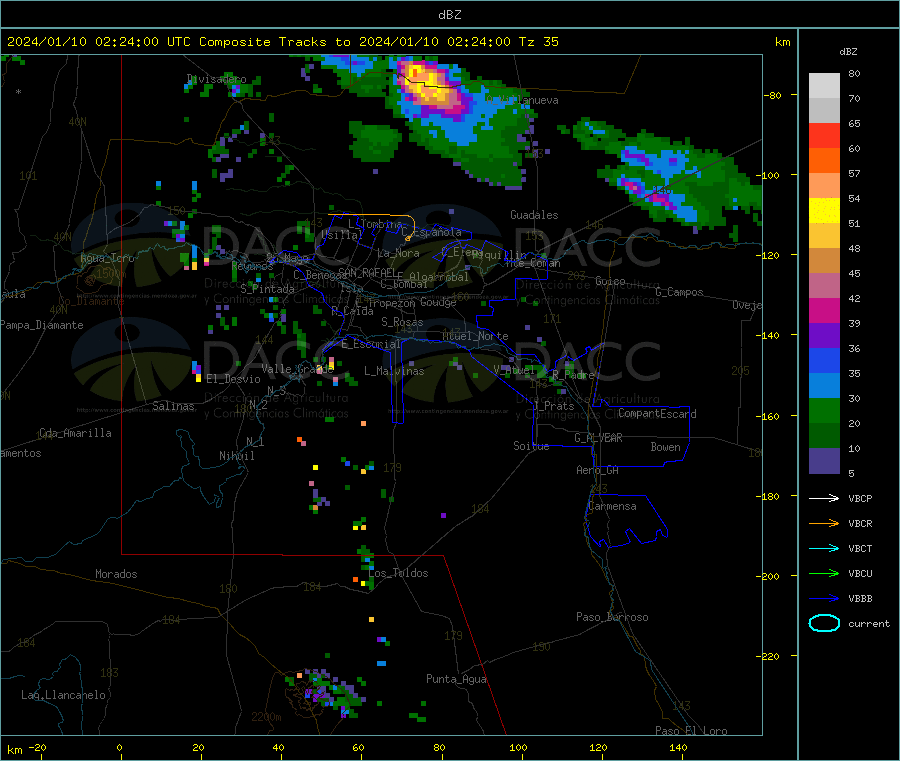Pick the light gray 80 dBZ swatch
Viewport: 900px width, 761px height.
coord(824,86)
